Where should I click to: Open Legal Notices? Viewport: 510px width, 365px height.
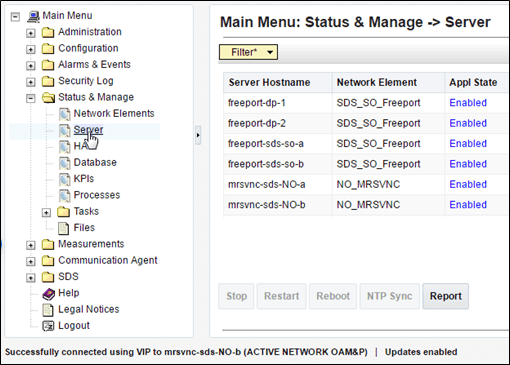pos(89,309)
